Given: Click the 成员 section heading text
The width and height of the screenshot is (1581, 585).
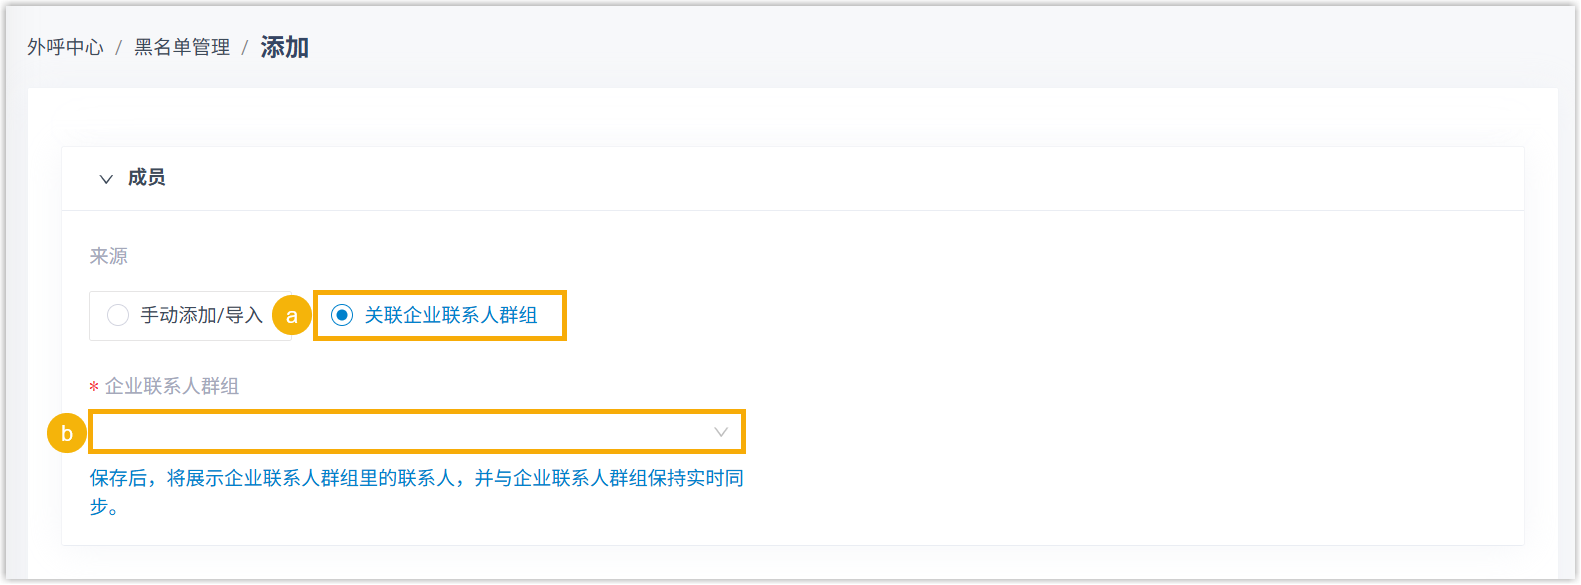Looking at the screenshot, I should pyautogui.click(x=147, y=178).
